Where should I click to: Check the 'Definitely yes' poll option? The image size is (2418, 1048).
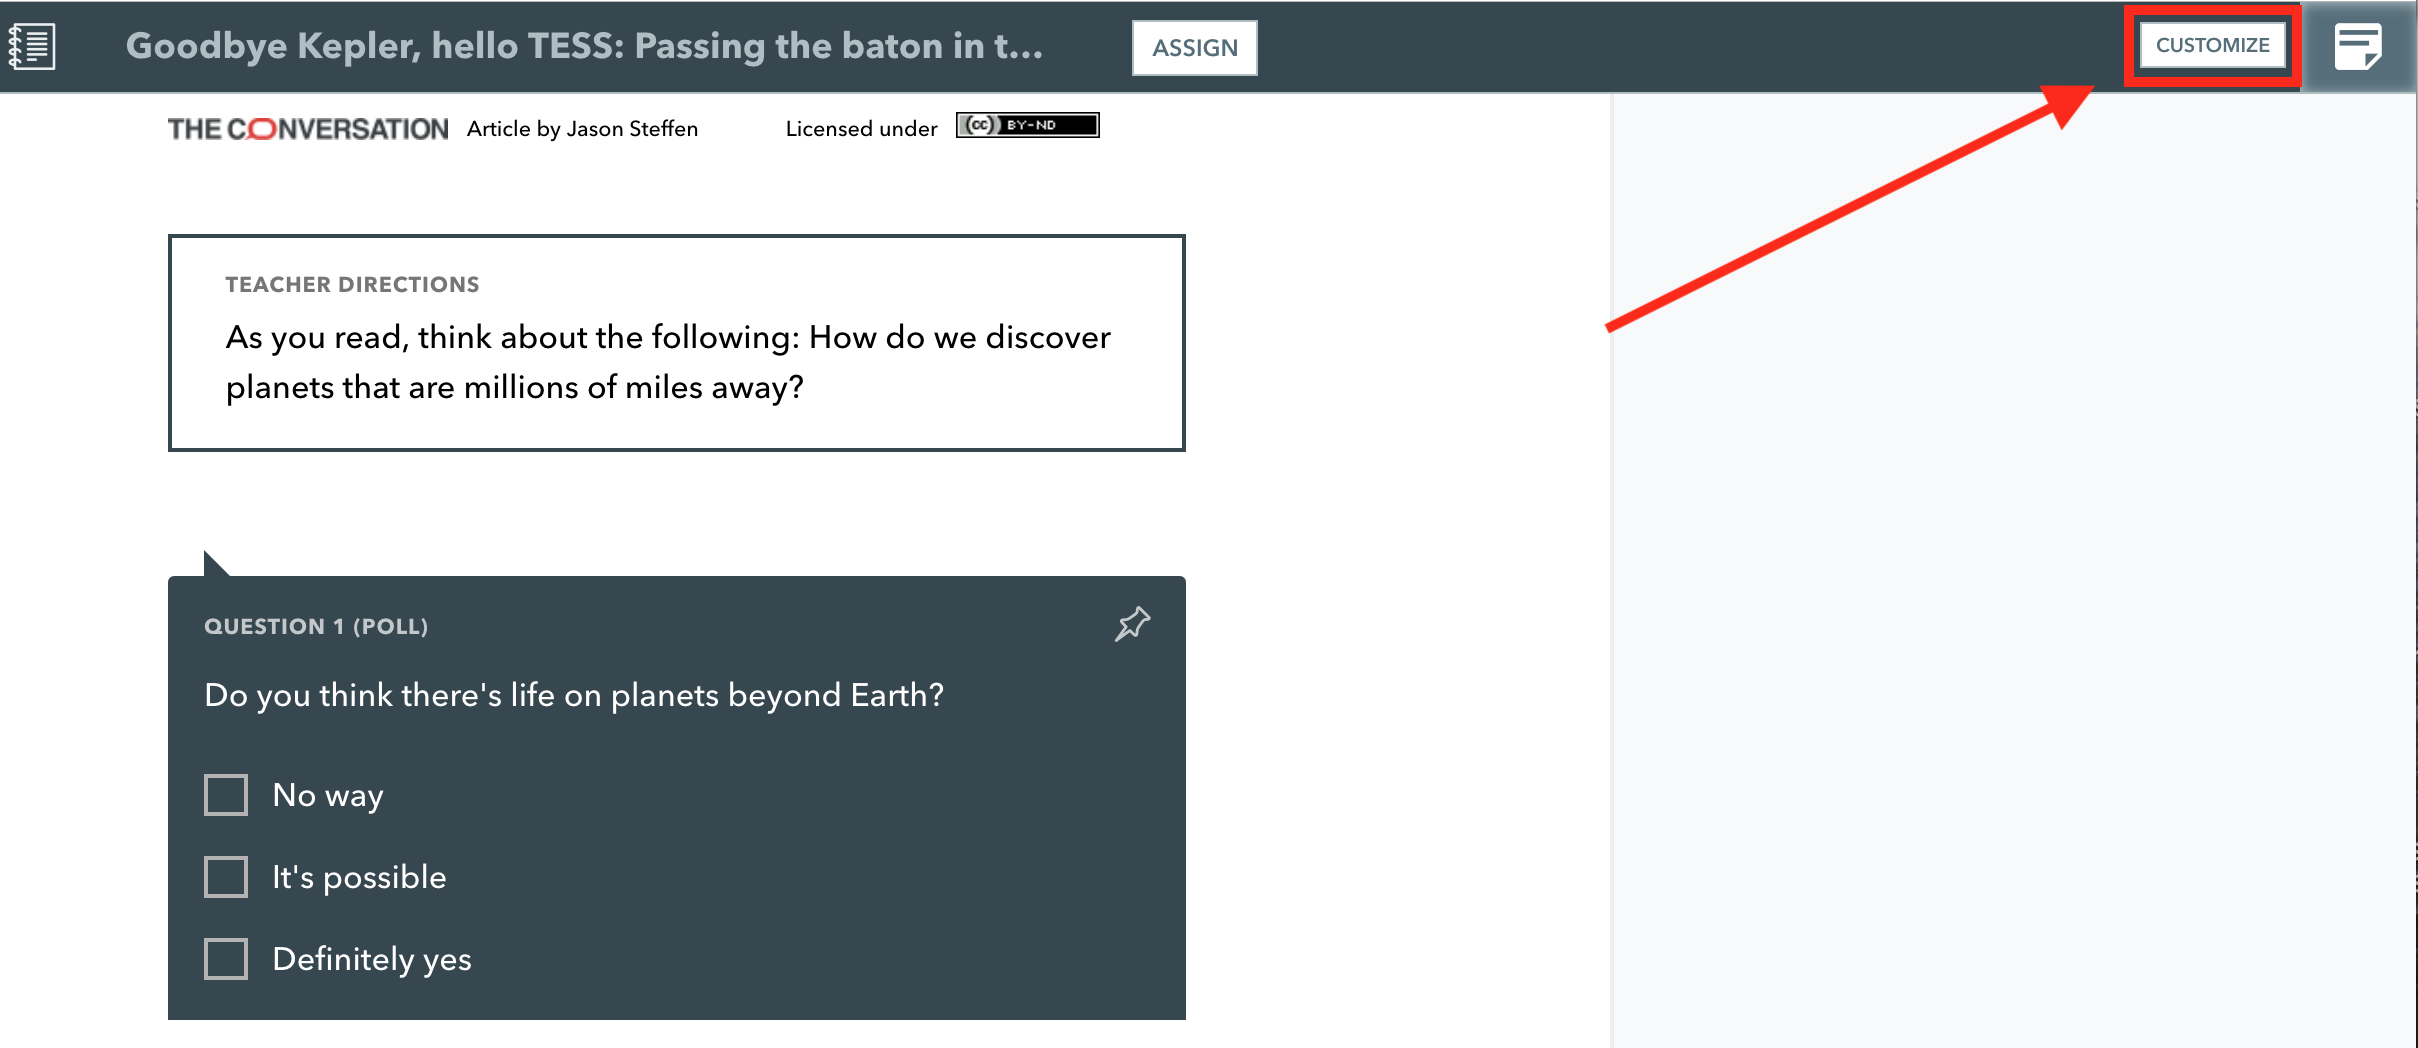tap(226, 959)
